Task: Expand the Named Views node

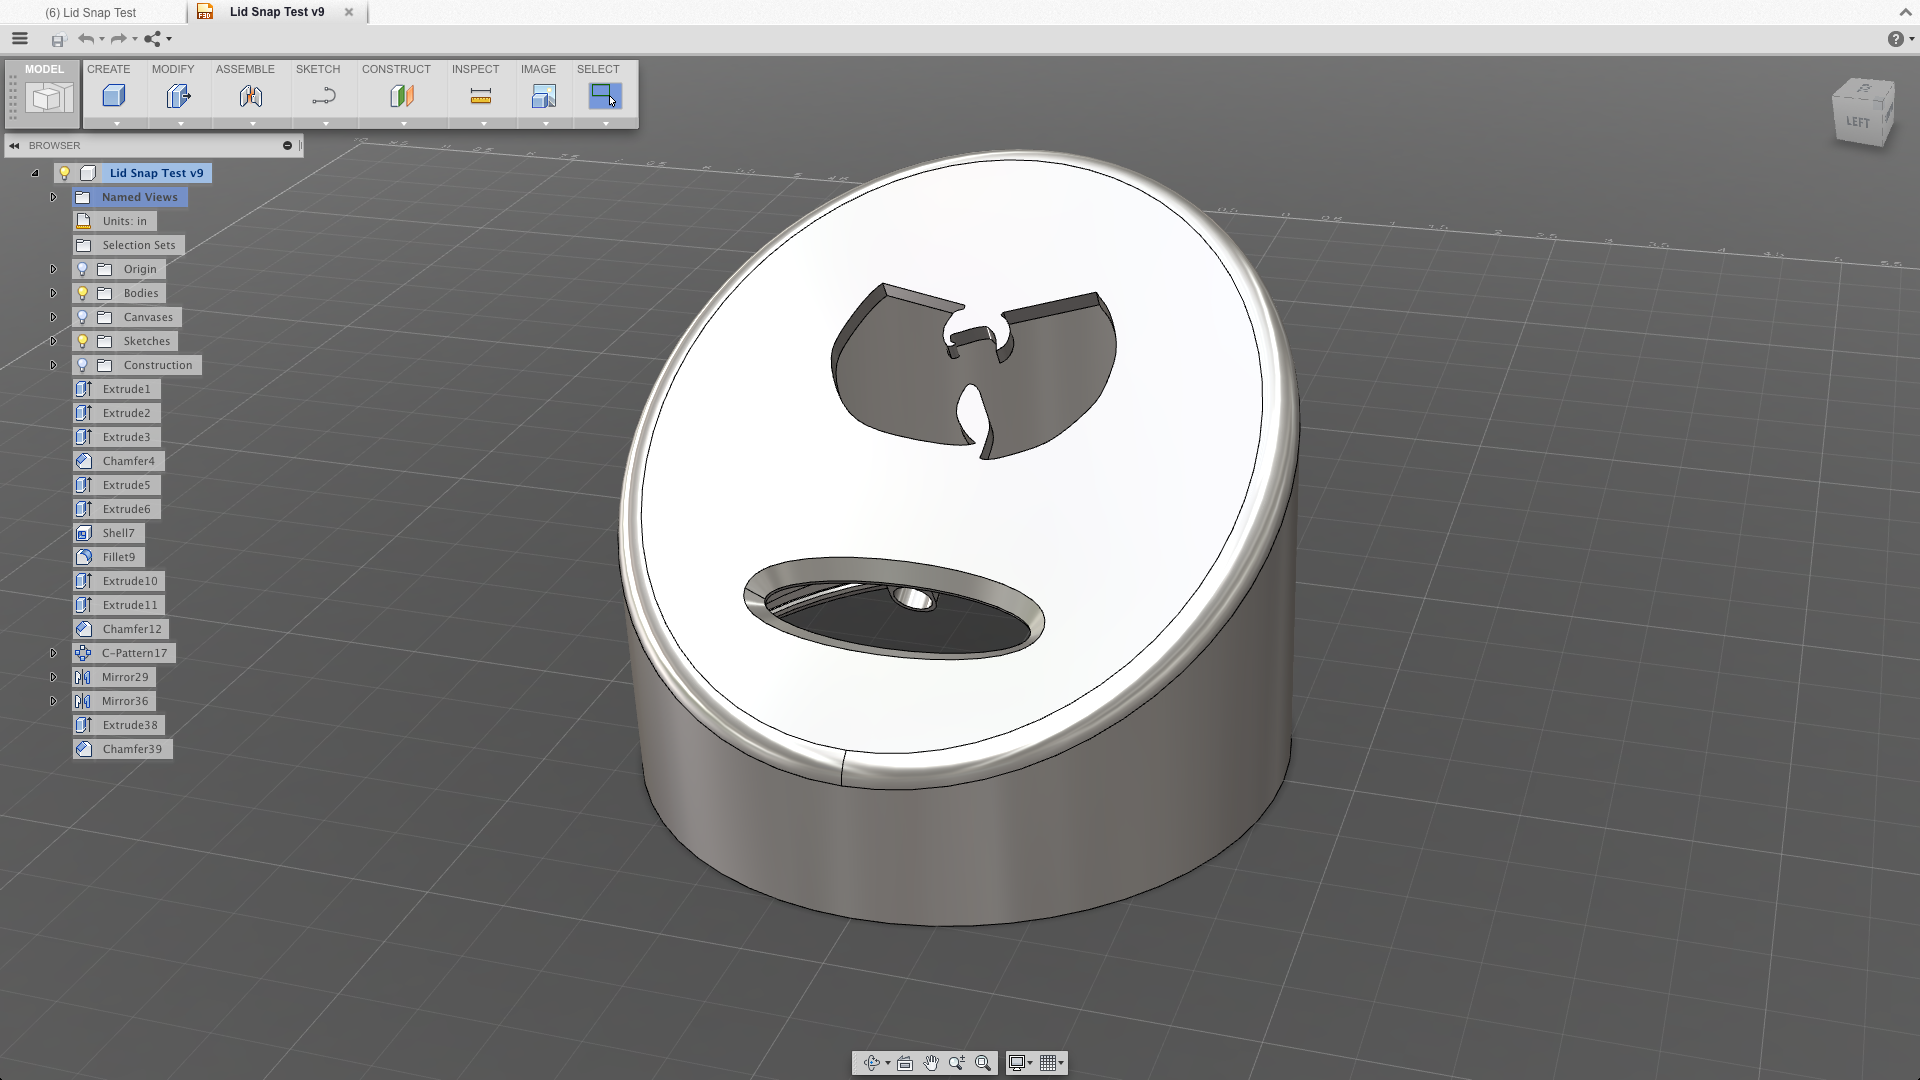Action: (53, 197)
